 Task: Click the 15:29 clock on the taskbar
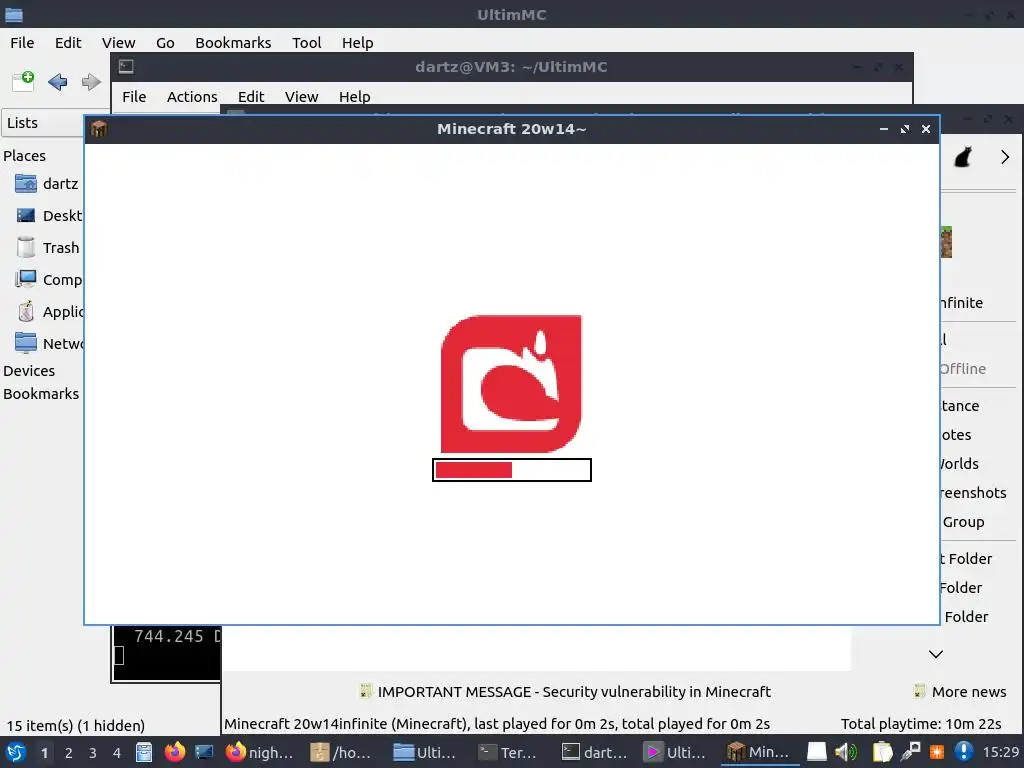[x=1000, y=752]
